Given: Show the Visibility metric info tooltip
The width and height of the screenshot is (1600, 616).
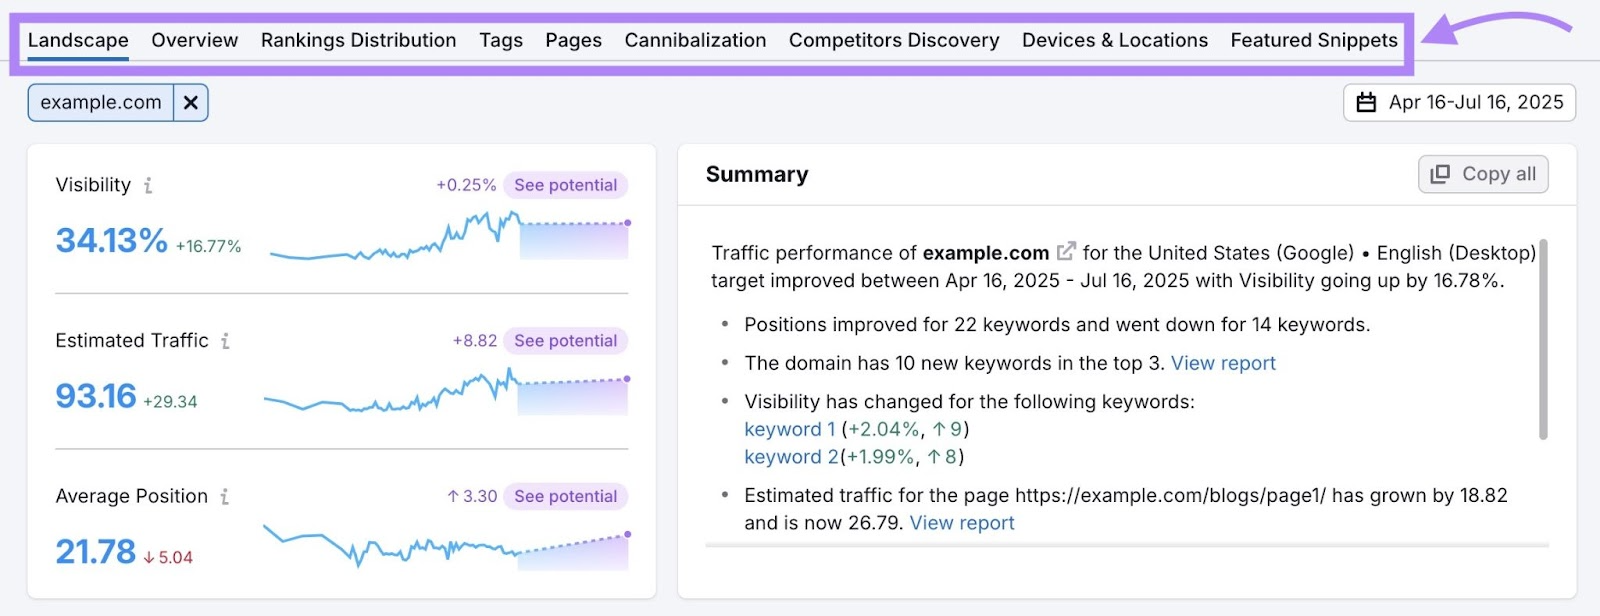Looking at the screenshot, I should (148, 185).
